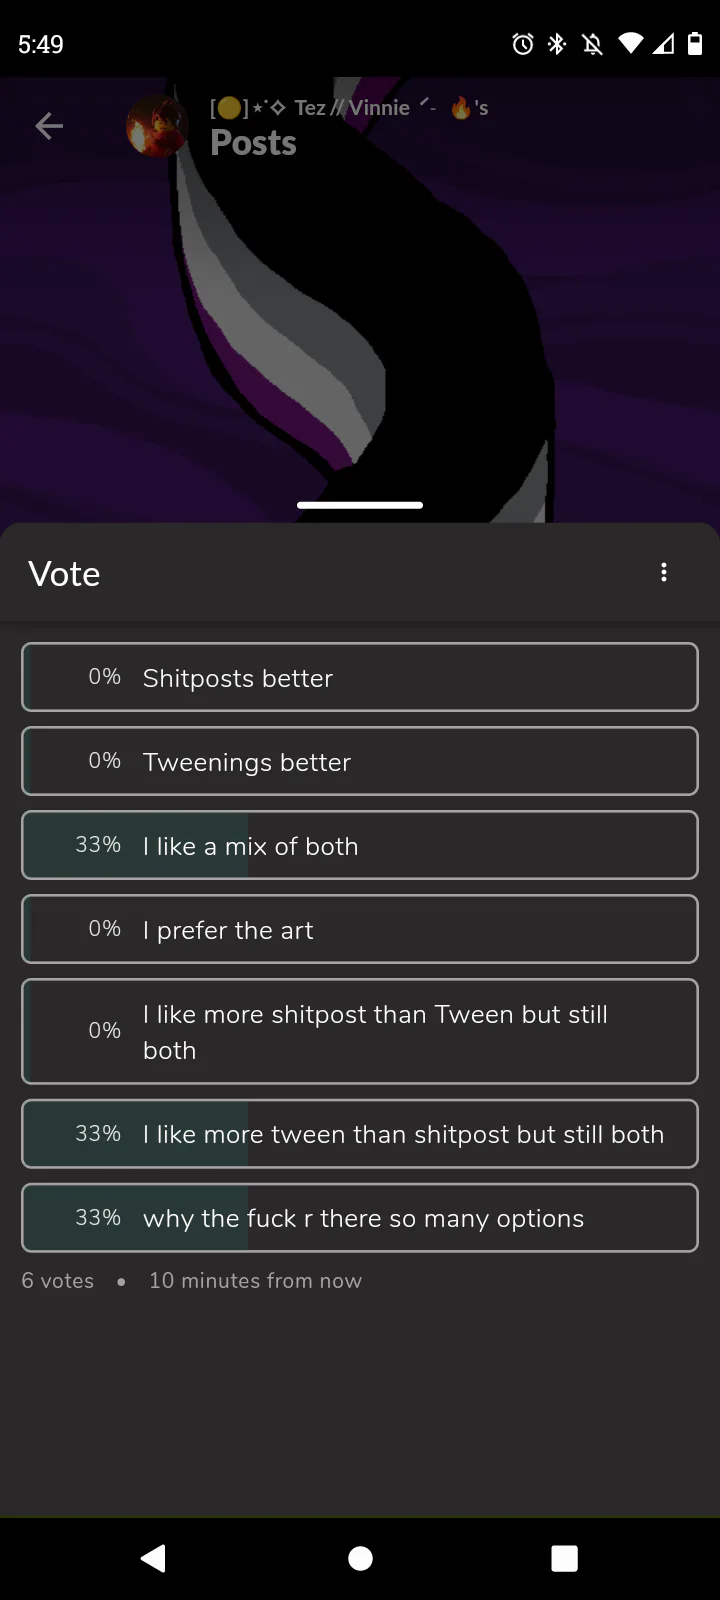Tap the battery status icon
Image resolution: width=720 pixels, height=1600 pixels.
click(x=695, y=44)
